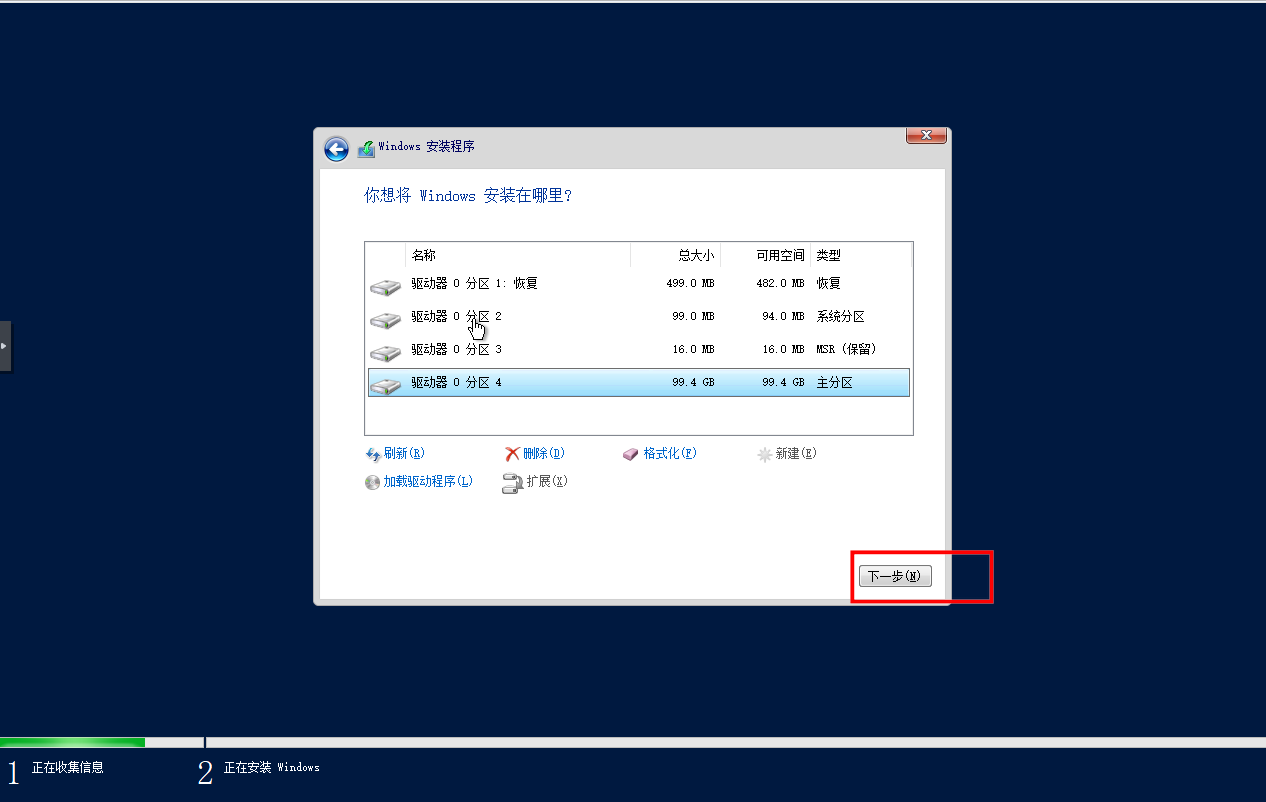The height and width of the screenshot is (802, 1266).
Task: Format partition via 格式化(F) link
Action: pyautogui.click(x=670, y=454)
